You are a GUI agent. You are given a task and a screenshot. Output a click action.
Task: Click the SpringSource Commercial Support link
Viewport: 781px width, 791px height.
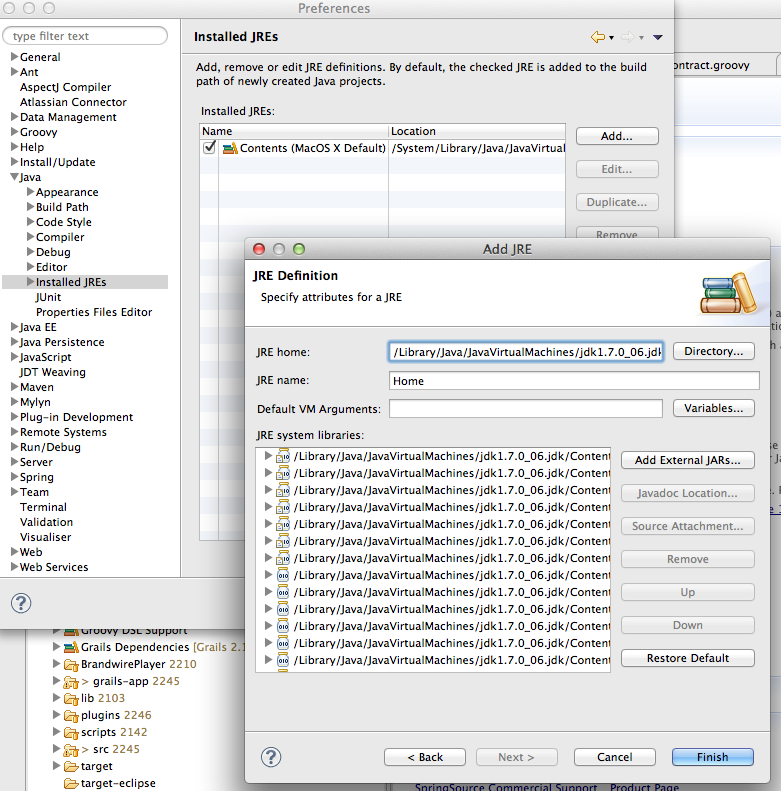point(506,786)
